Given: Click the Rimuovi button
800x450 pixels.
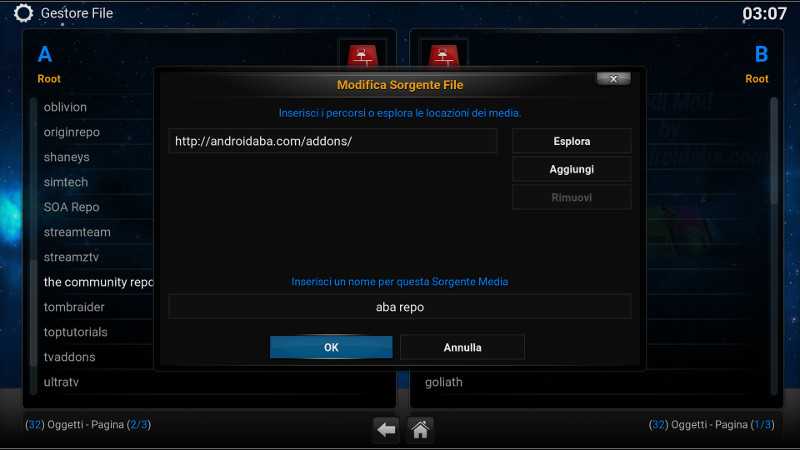Looking at the screenshot, I should [571, 197].
